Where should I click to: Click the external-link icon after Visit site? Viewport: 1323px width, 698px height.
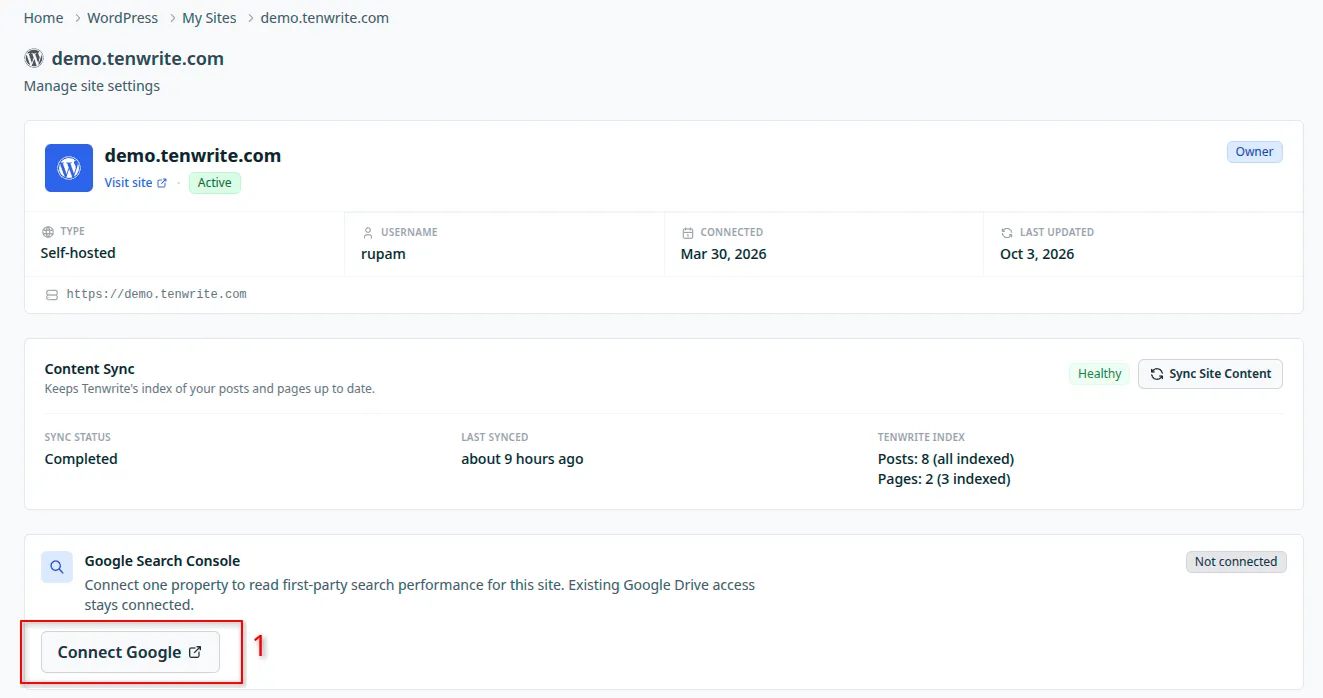point(162,183)
